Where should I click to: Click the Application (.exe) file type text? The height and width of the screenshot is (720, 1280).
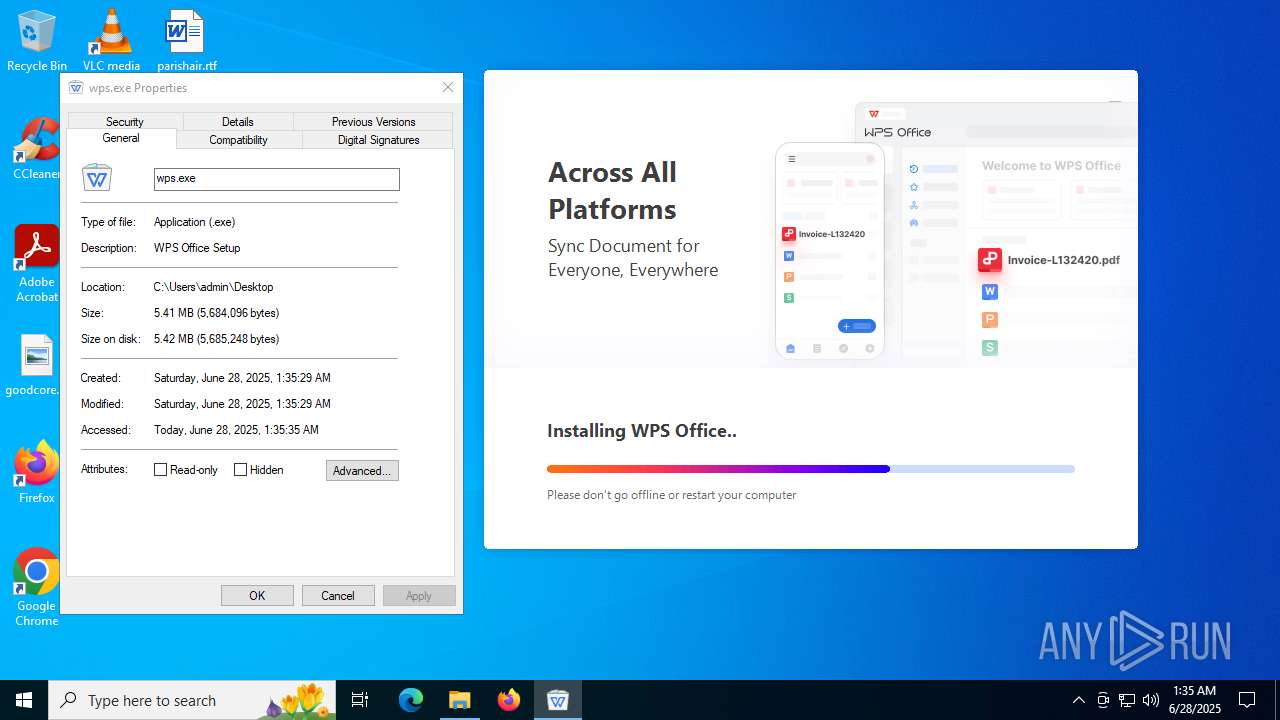(194, 222)
